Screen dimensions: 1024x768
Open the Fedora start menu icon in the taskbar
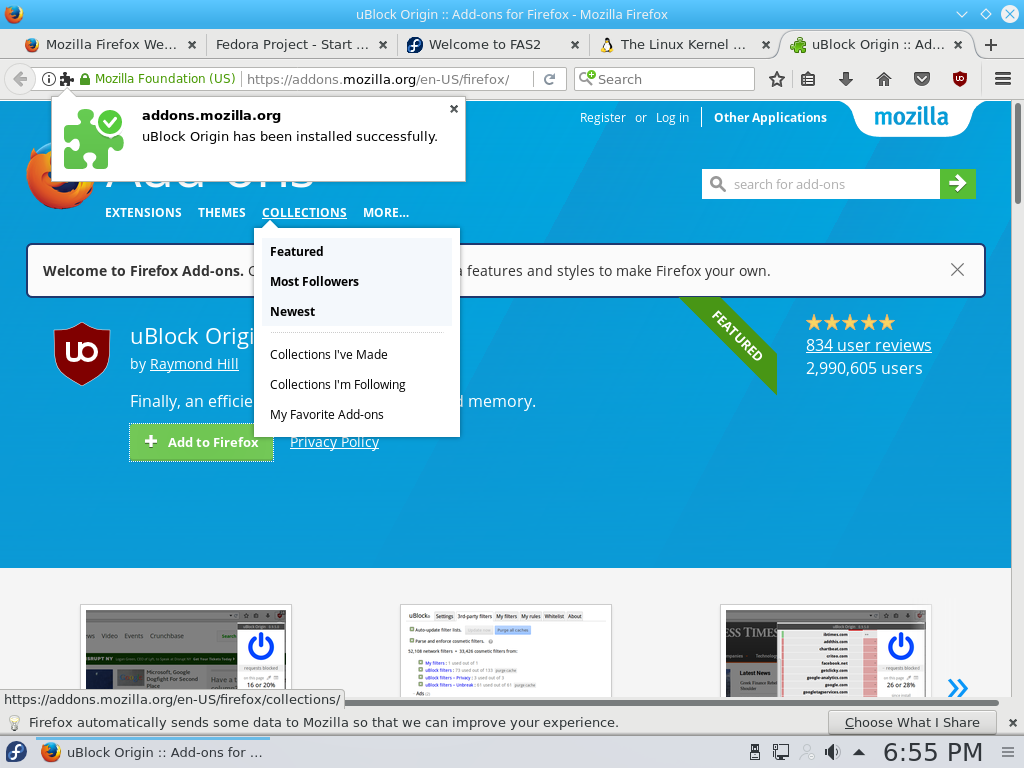coord(16,752)
